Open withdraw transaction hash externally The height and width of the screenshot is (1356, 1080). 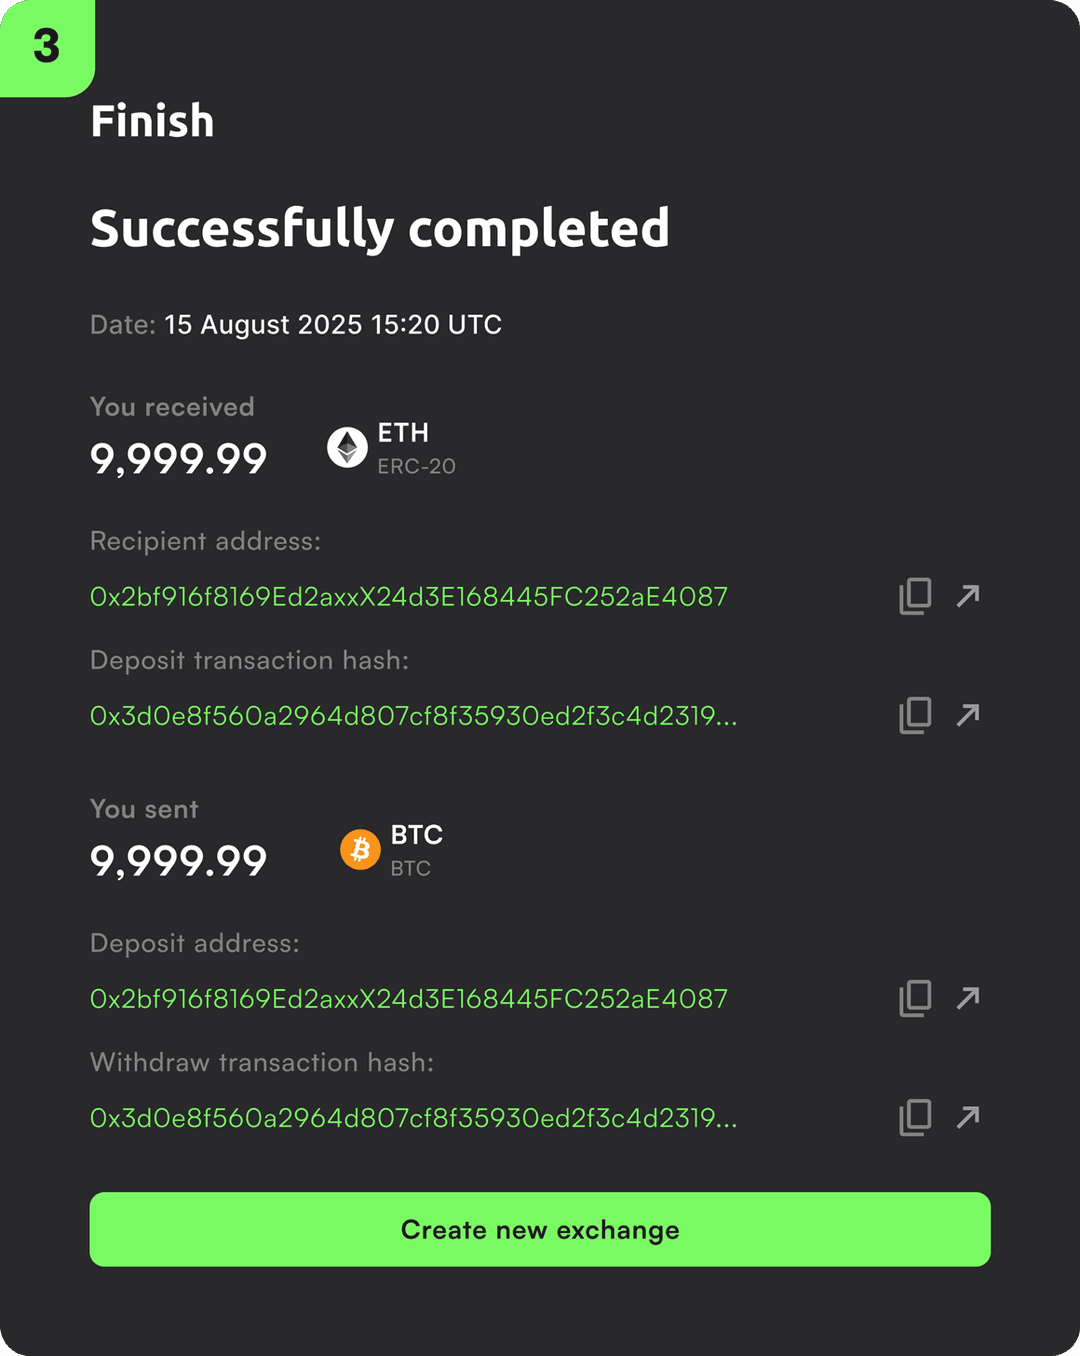[968, 1117]
